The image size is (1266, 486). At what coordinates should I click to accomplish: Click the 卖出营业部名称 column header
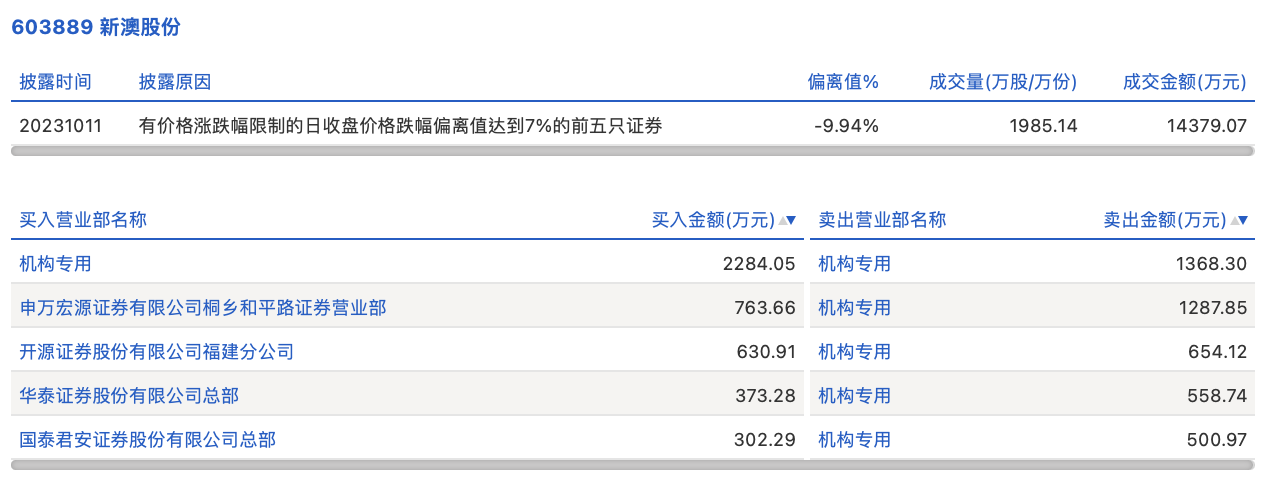[882, 220]
